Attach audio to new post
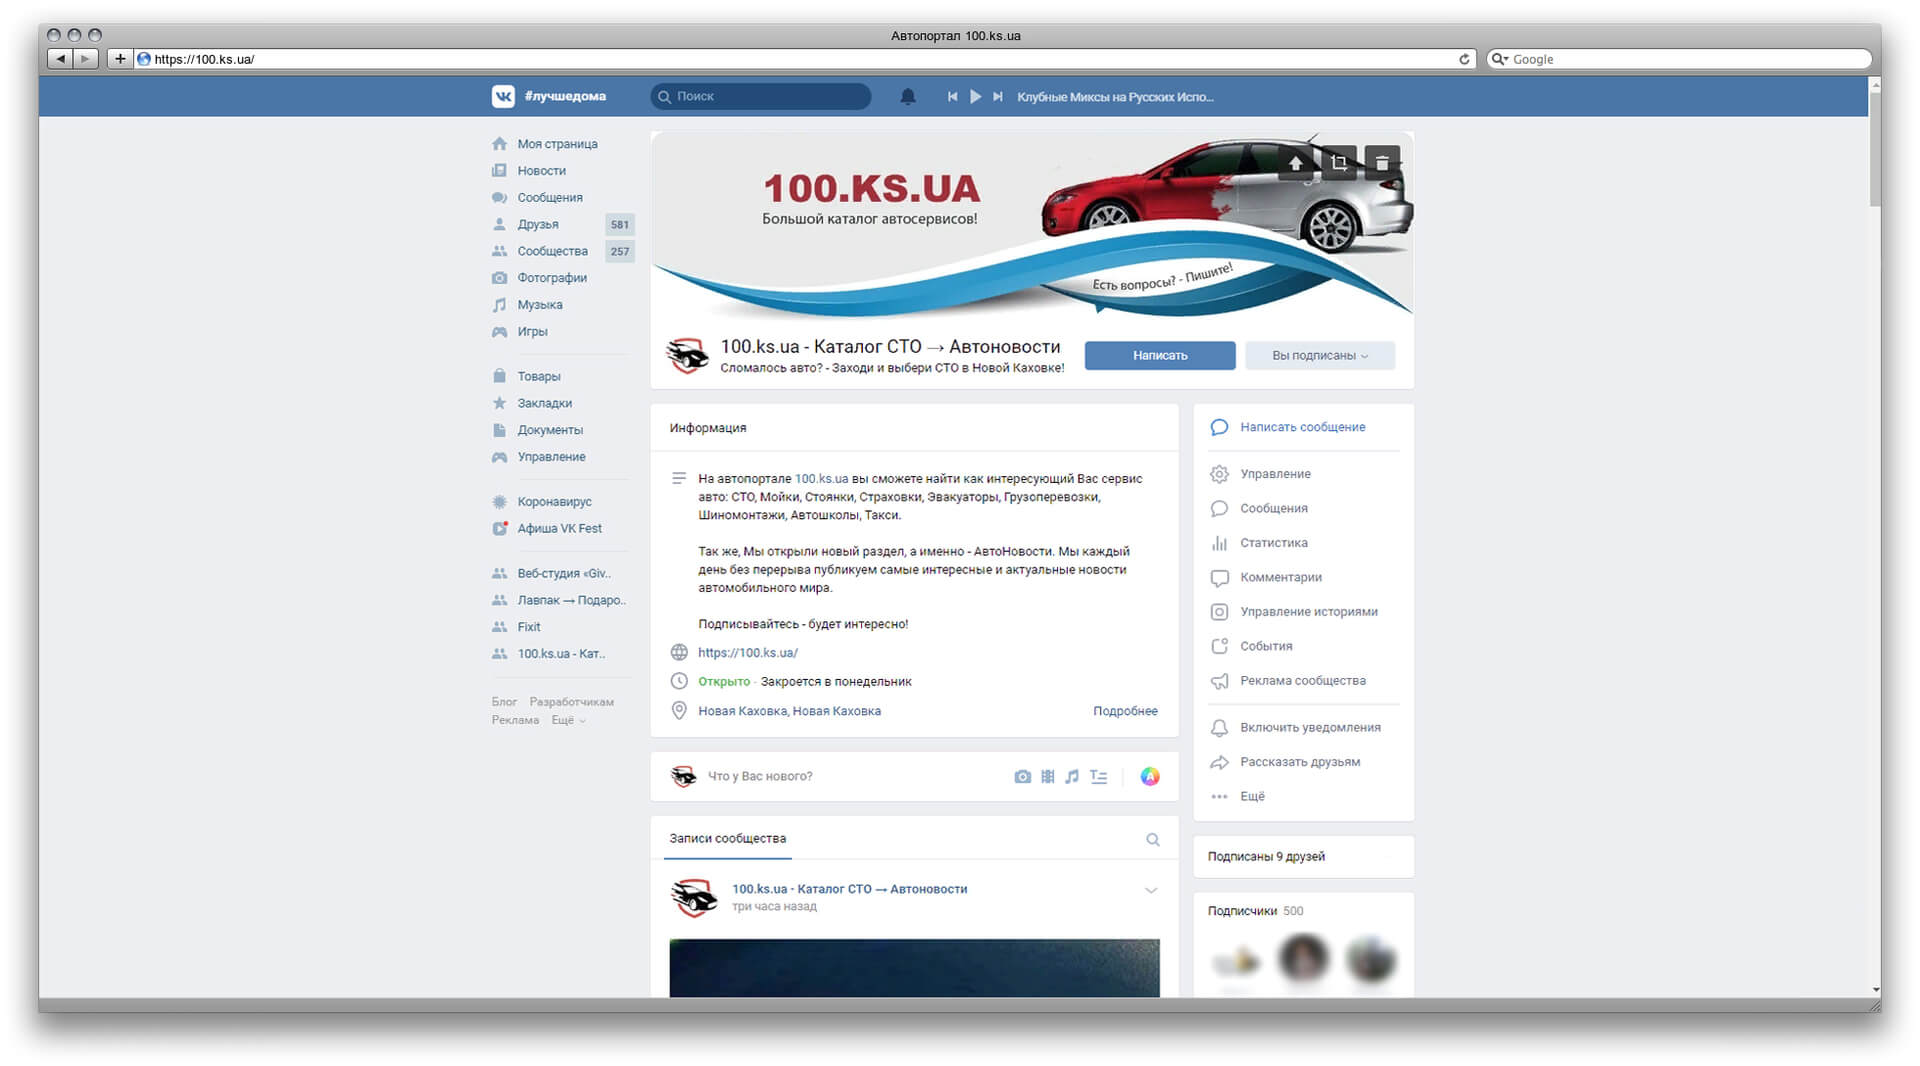 [1072, 777]
